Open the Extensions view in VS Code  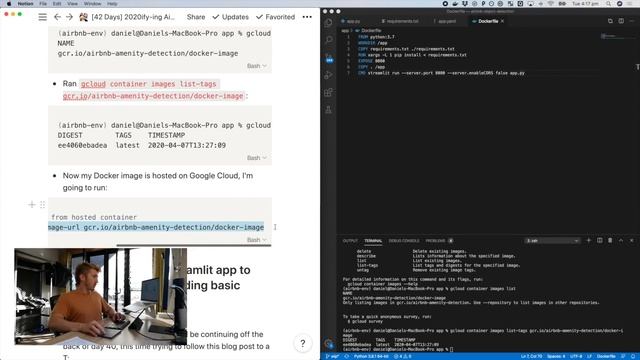click(329, 92)
